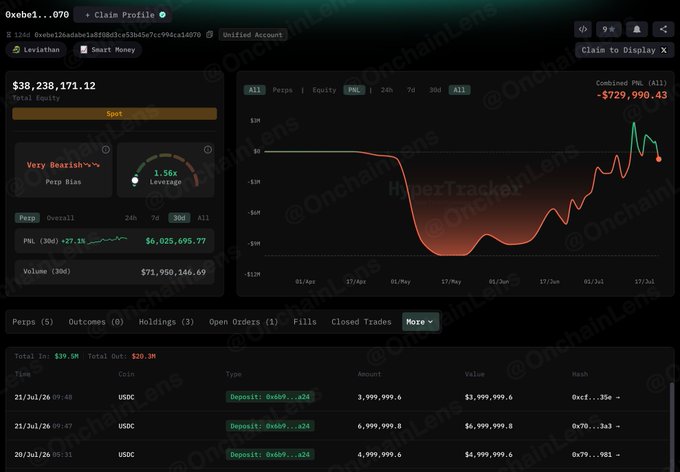The width and height of the screenshot is (680, 472).
Task: Click the wallet title 0xebe1...070
Action: [x=37, y=15]
